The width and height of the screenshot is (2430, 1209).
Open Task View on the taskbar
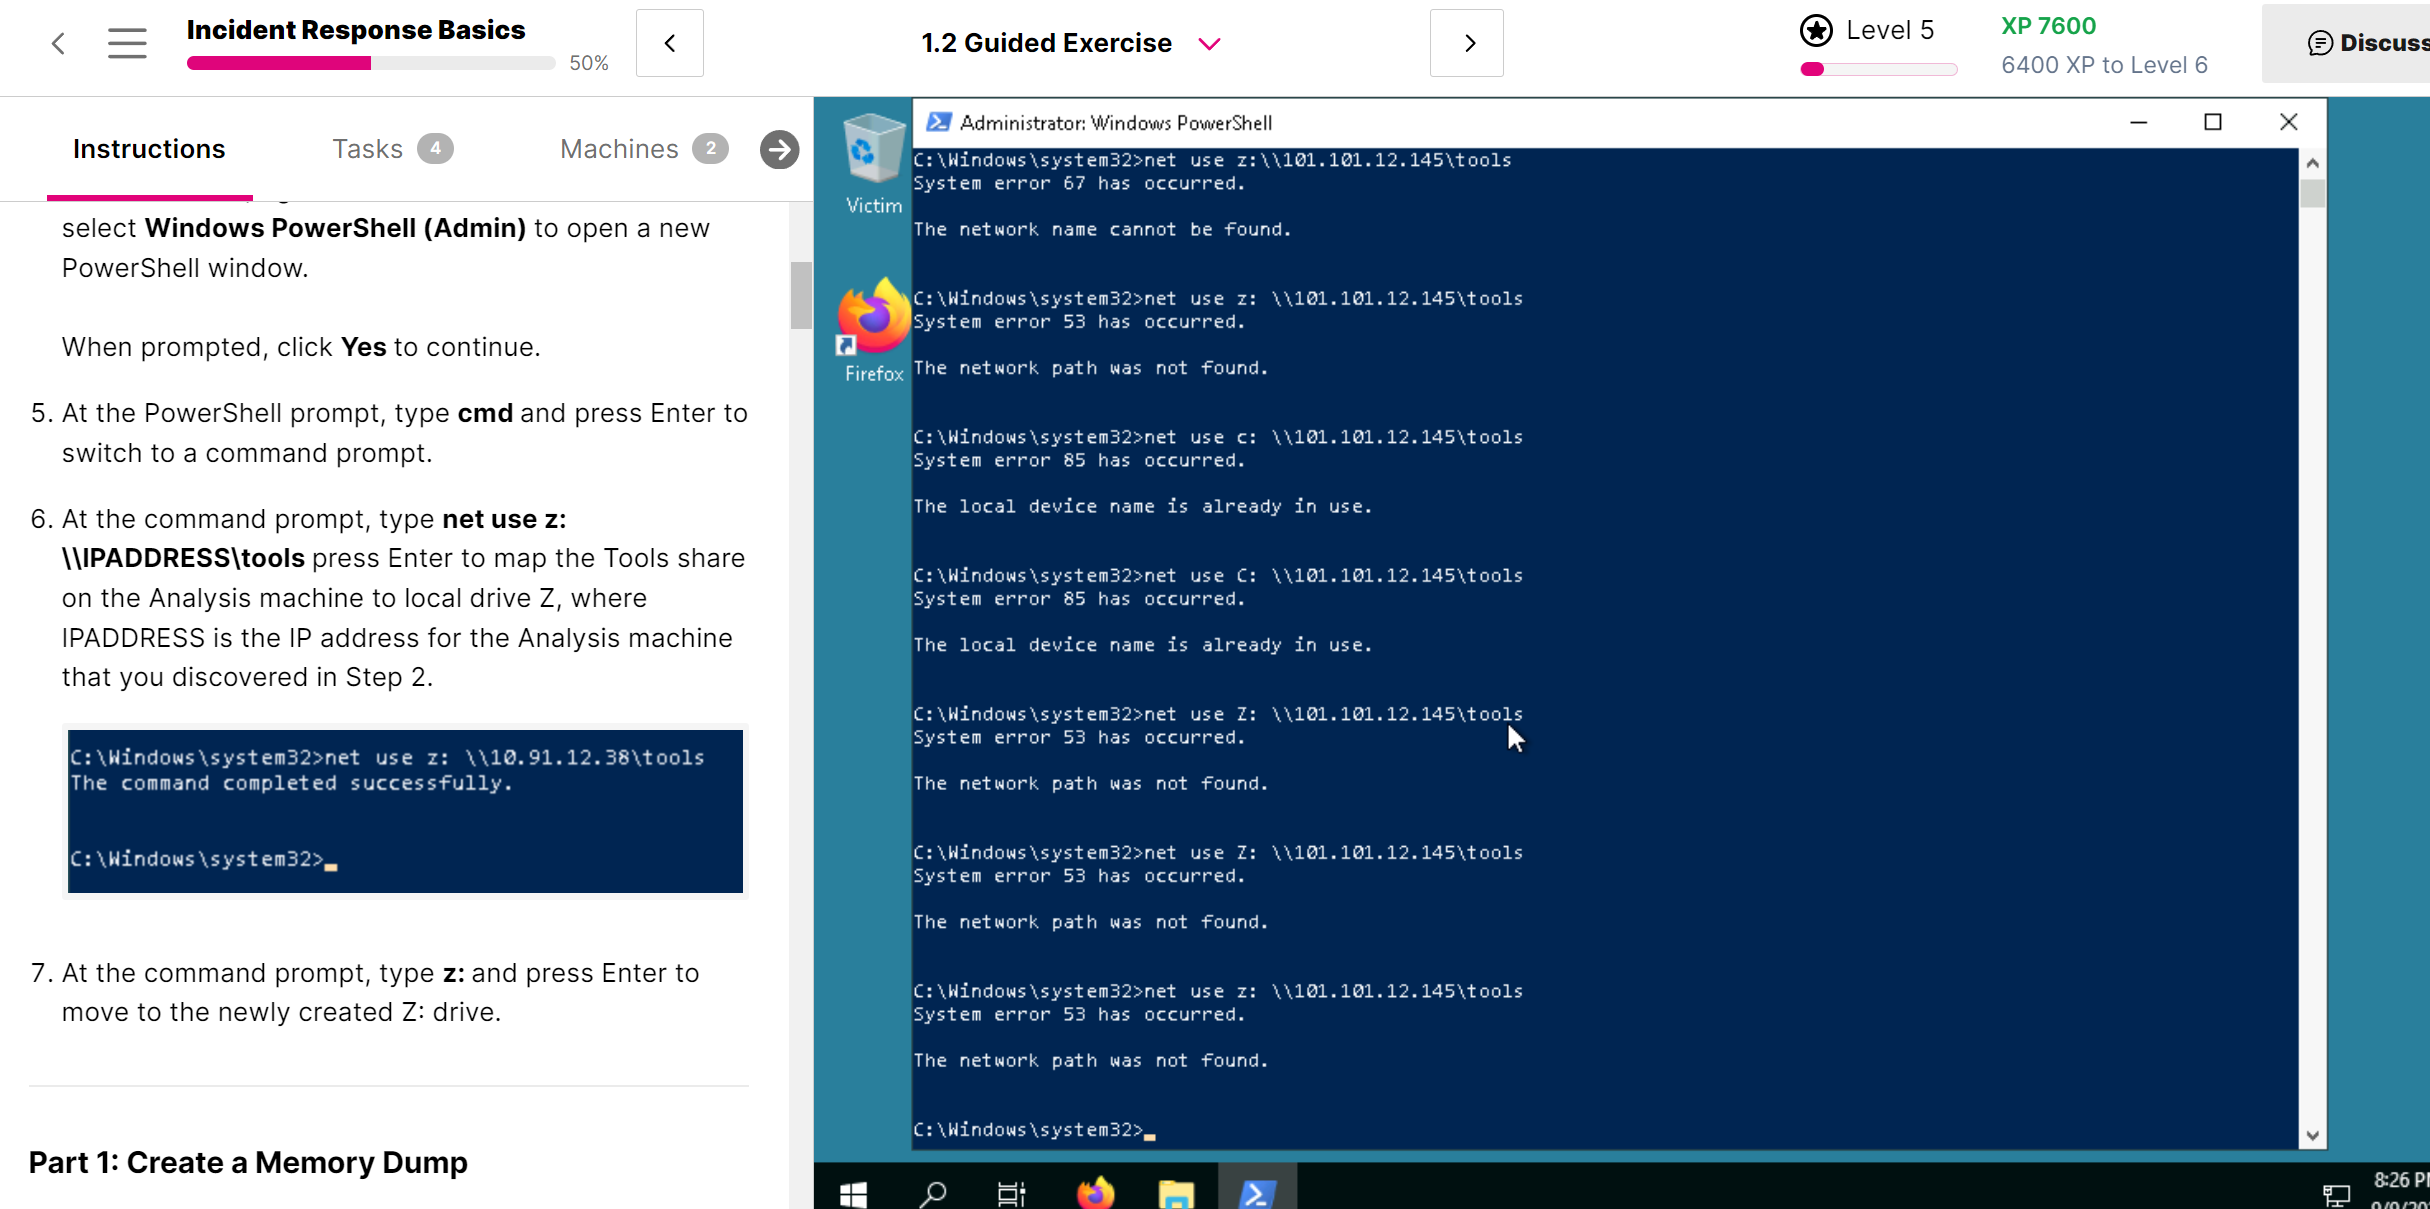click(1012, 1193)
